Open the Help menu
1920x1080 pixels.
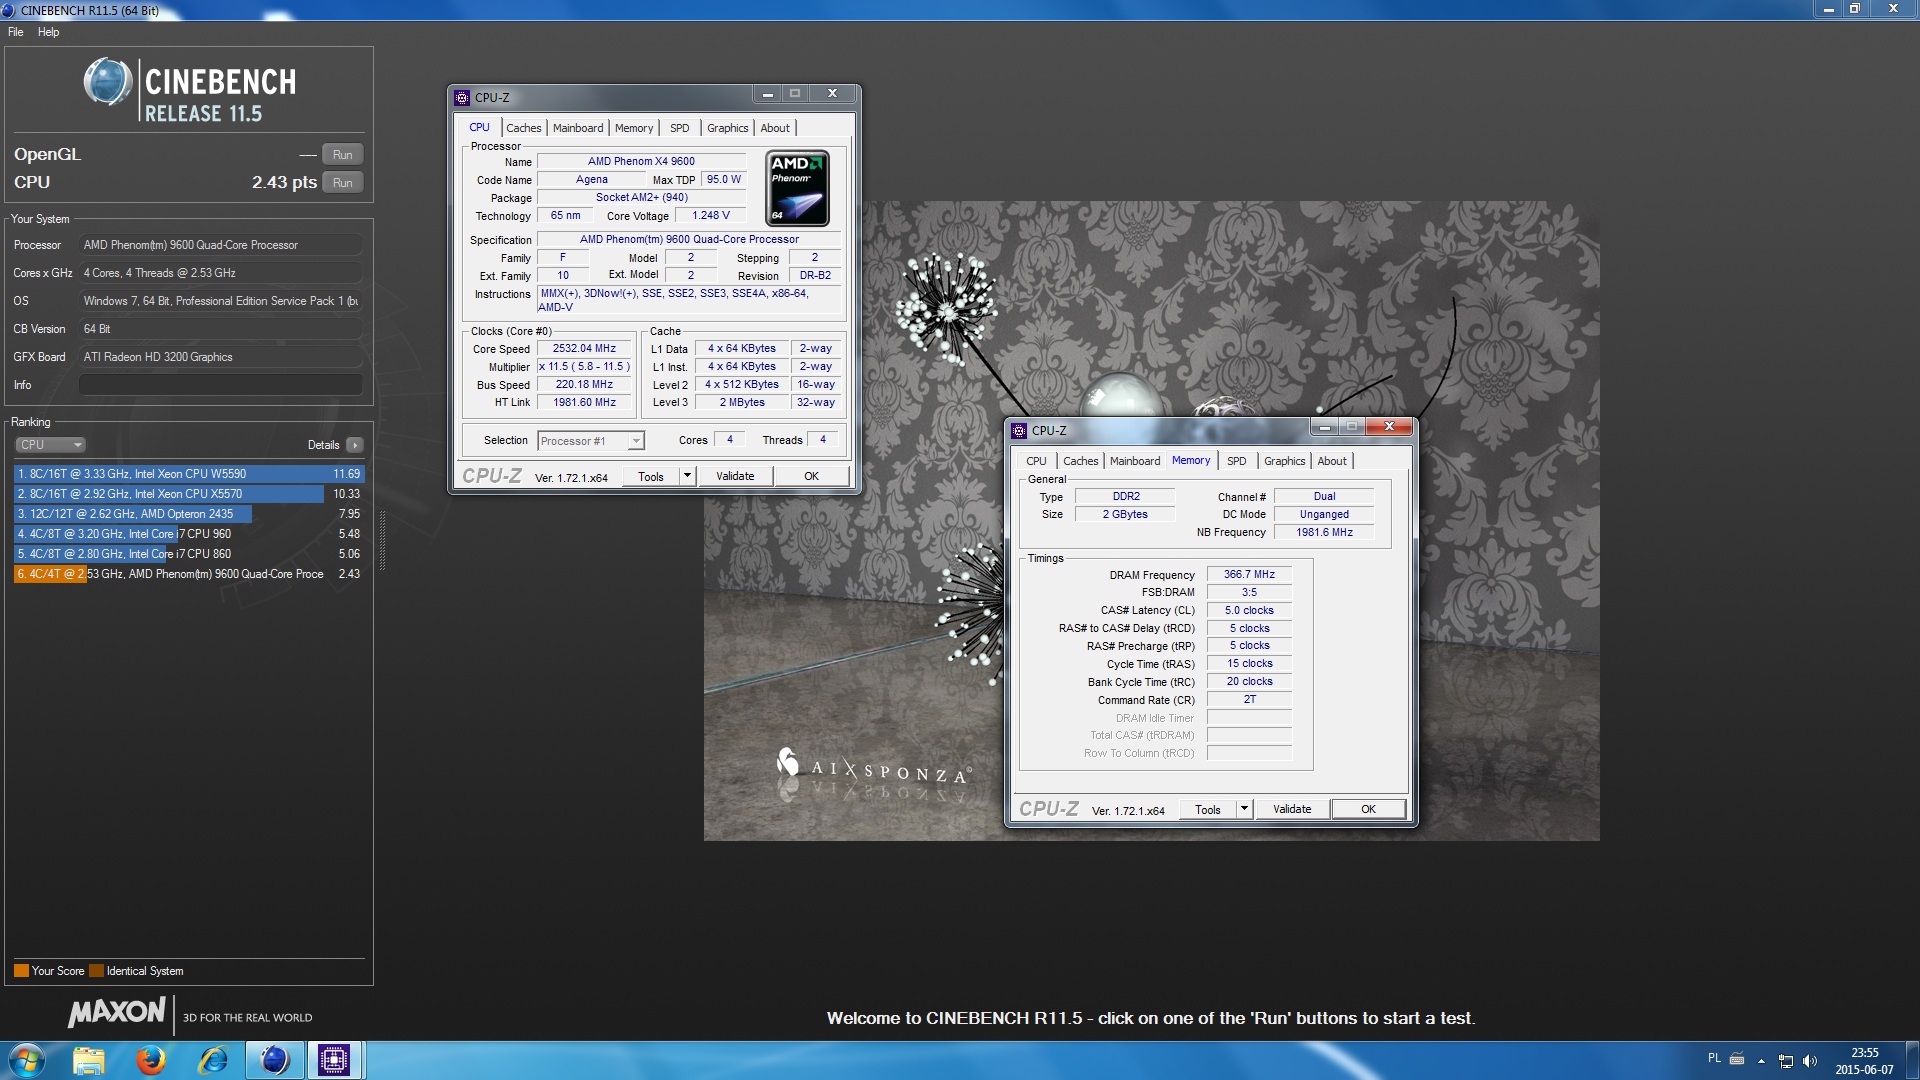[48, 32]
